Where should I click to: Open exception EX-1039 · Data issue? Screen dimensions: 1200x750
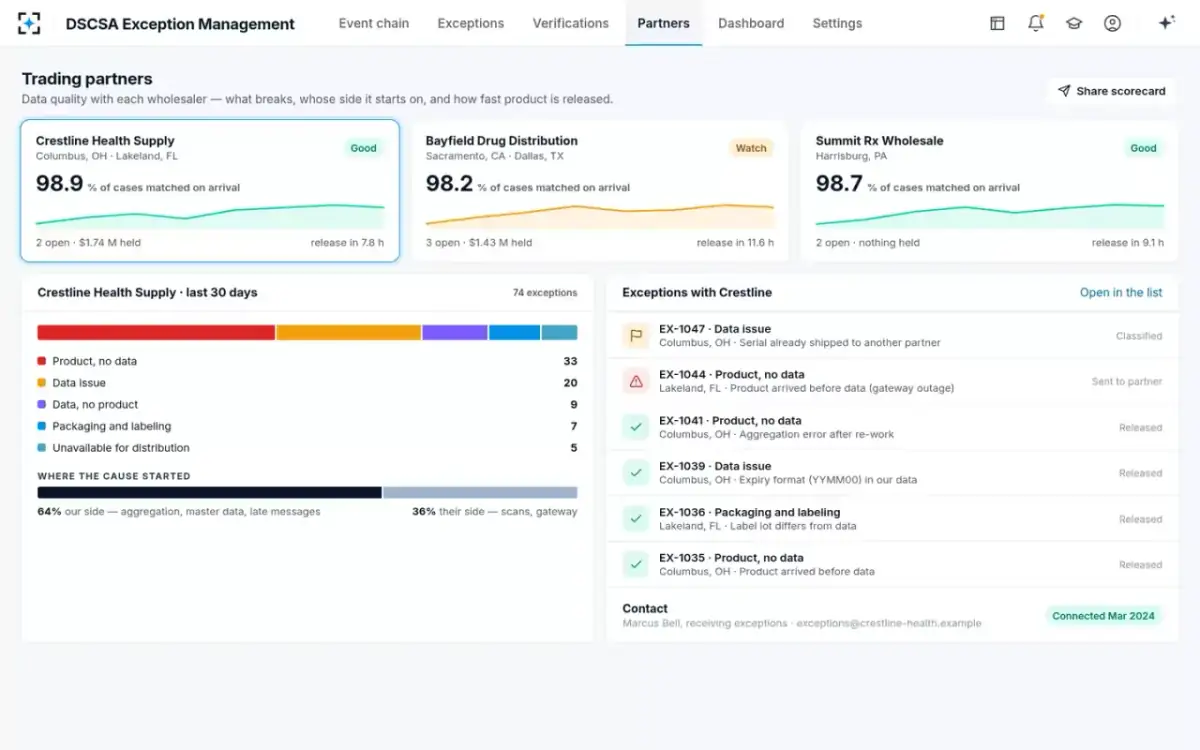893,473
